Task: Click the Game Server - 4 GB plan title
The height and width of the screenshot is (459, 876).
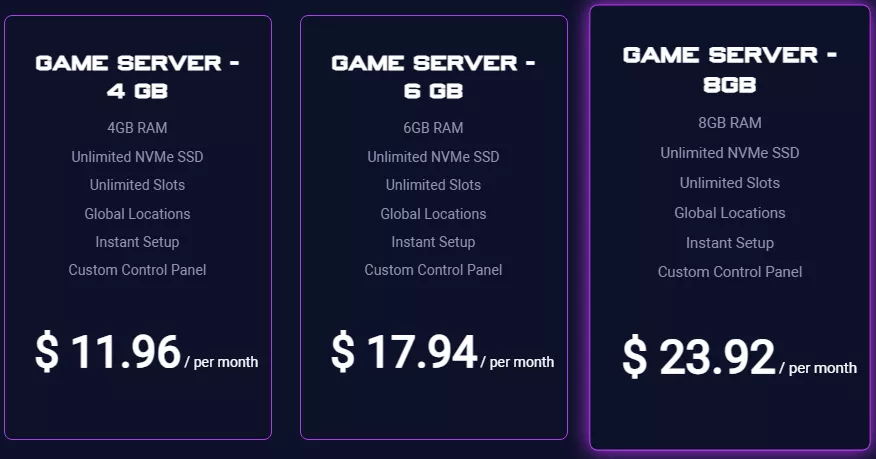Action: 138,76
